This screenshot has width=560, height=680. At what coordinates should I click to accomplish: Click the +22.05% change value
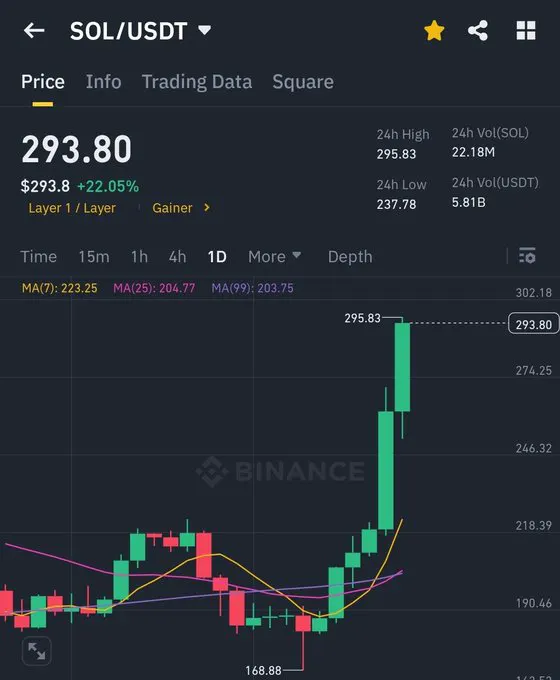point(108,186)
